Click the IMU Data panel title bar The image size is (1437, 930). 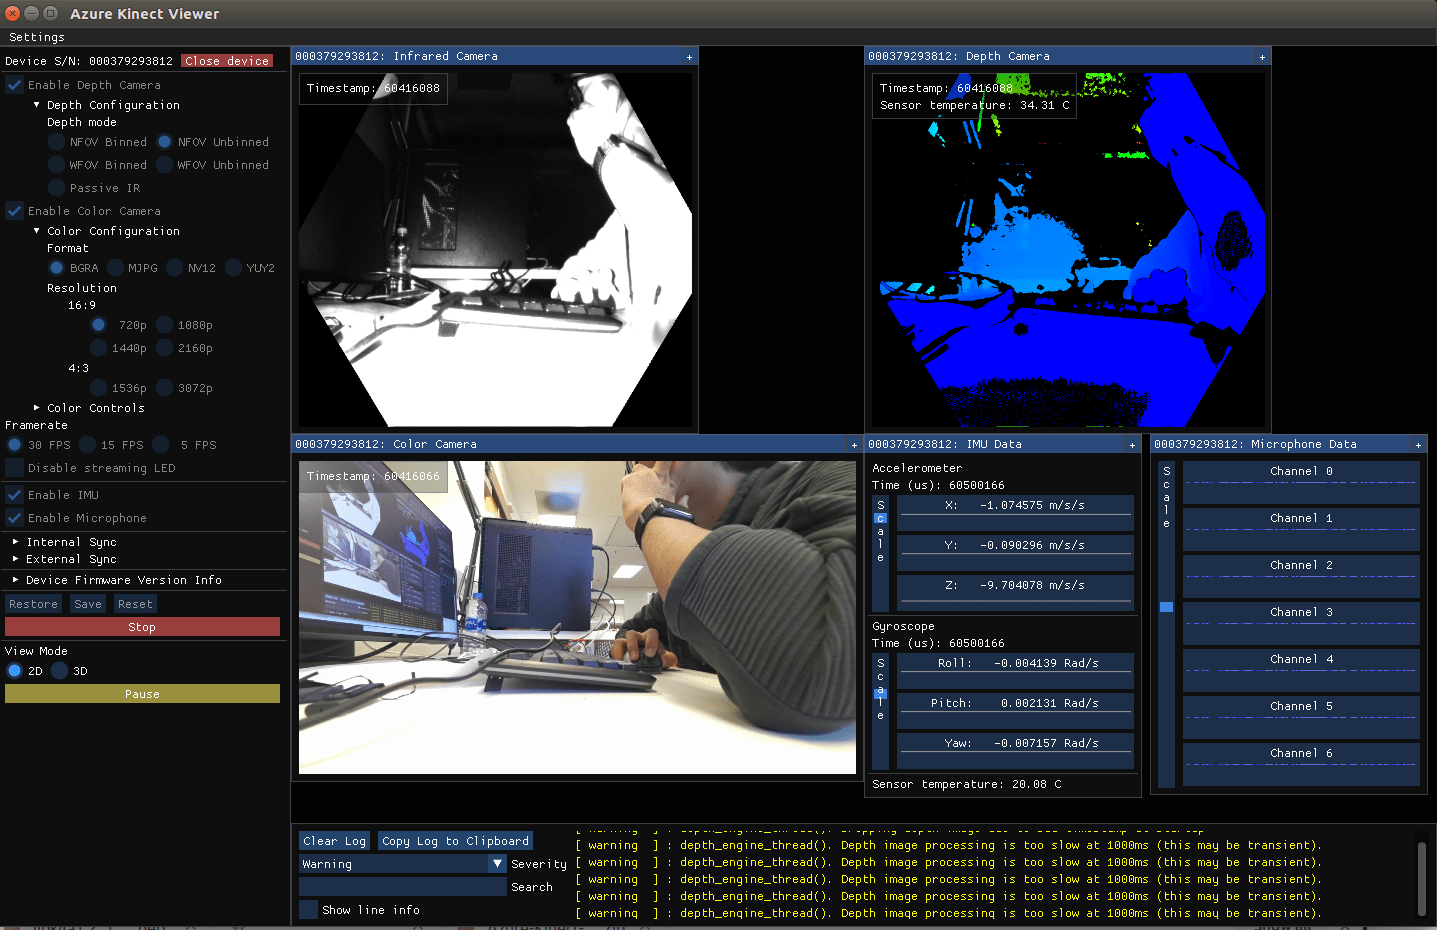(x=1002, y=445)
